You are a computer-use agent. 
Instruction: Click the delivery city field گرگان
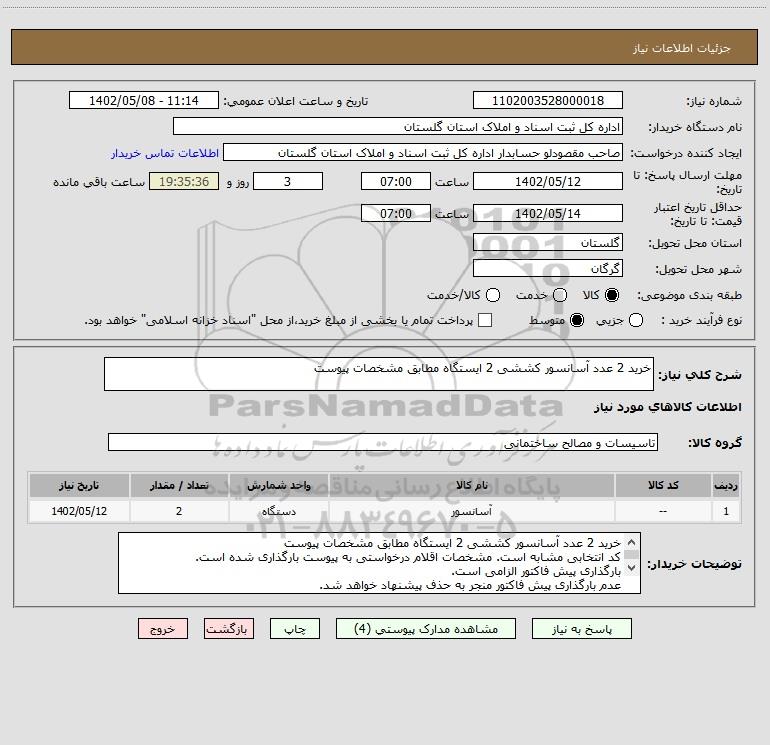(548, 268)
